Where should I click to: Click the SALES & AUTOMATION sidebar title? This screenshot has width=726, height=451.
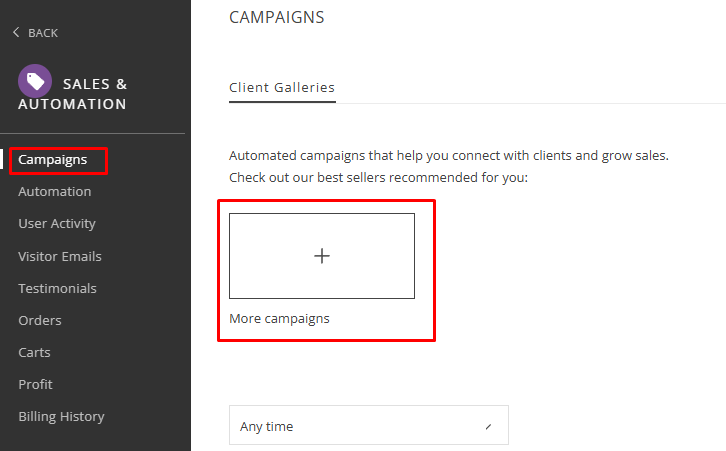[94, 94]
